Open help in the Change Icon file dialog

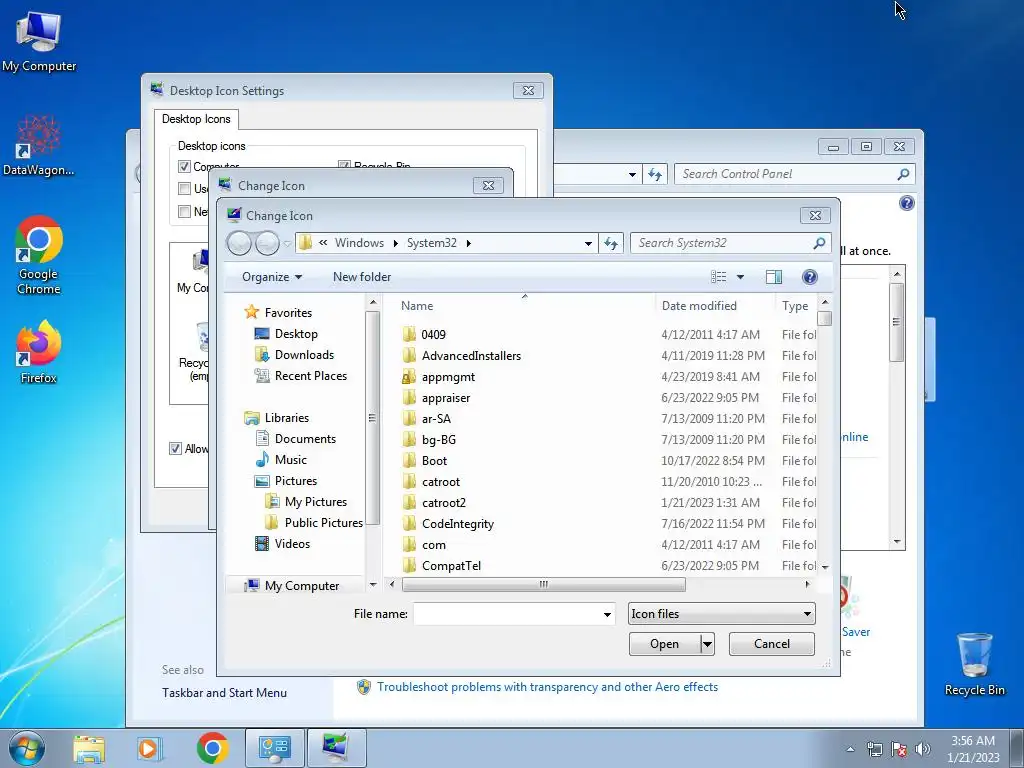pos(810,277)
